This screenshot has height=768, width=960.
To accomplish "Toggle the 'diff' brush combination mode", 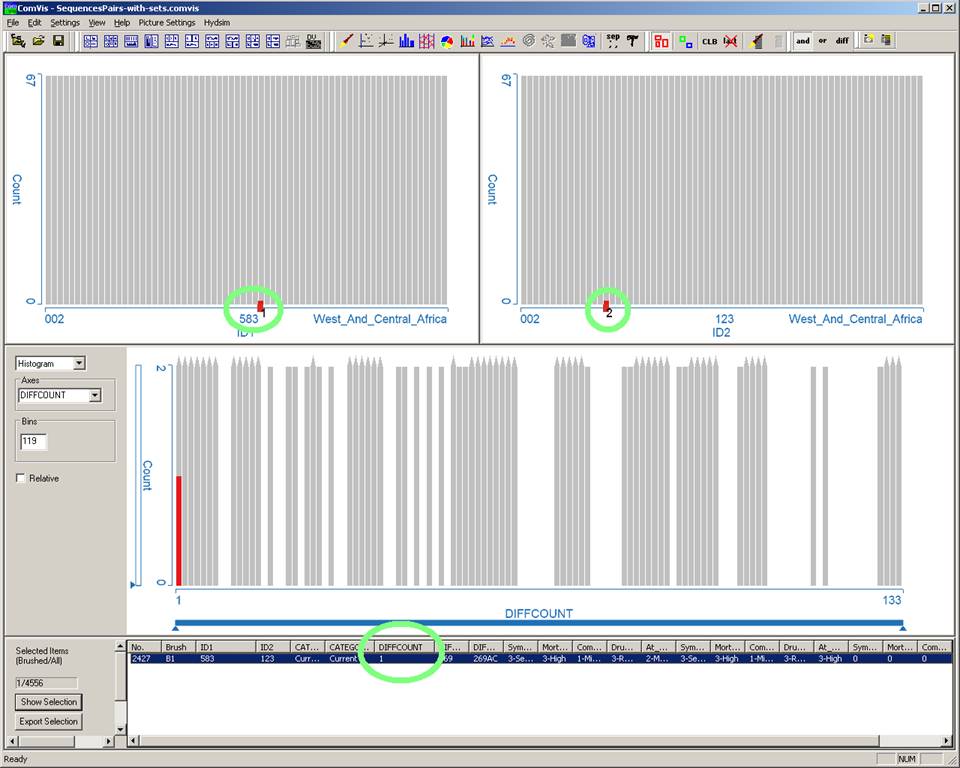I will (x=842, y=41).
